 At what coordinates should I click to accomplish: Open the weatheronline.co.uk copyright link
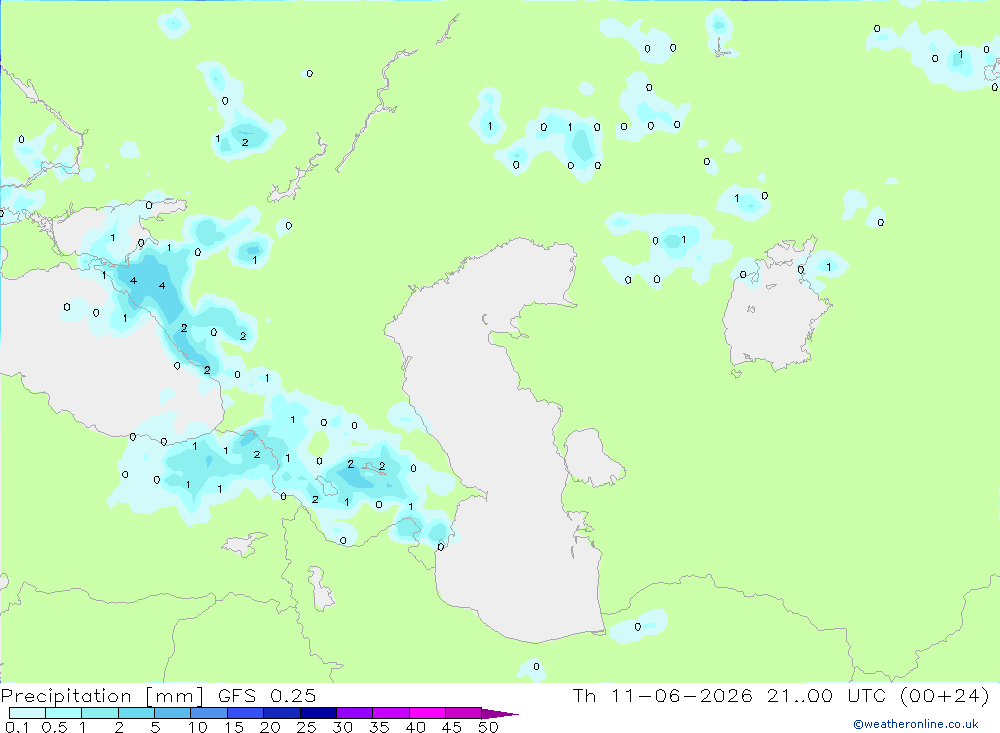pos(916,724)
